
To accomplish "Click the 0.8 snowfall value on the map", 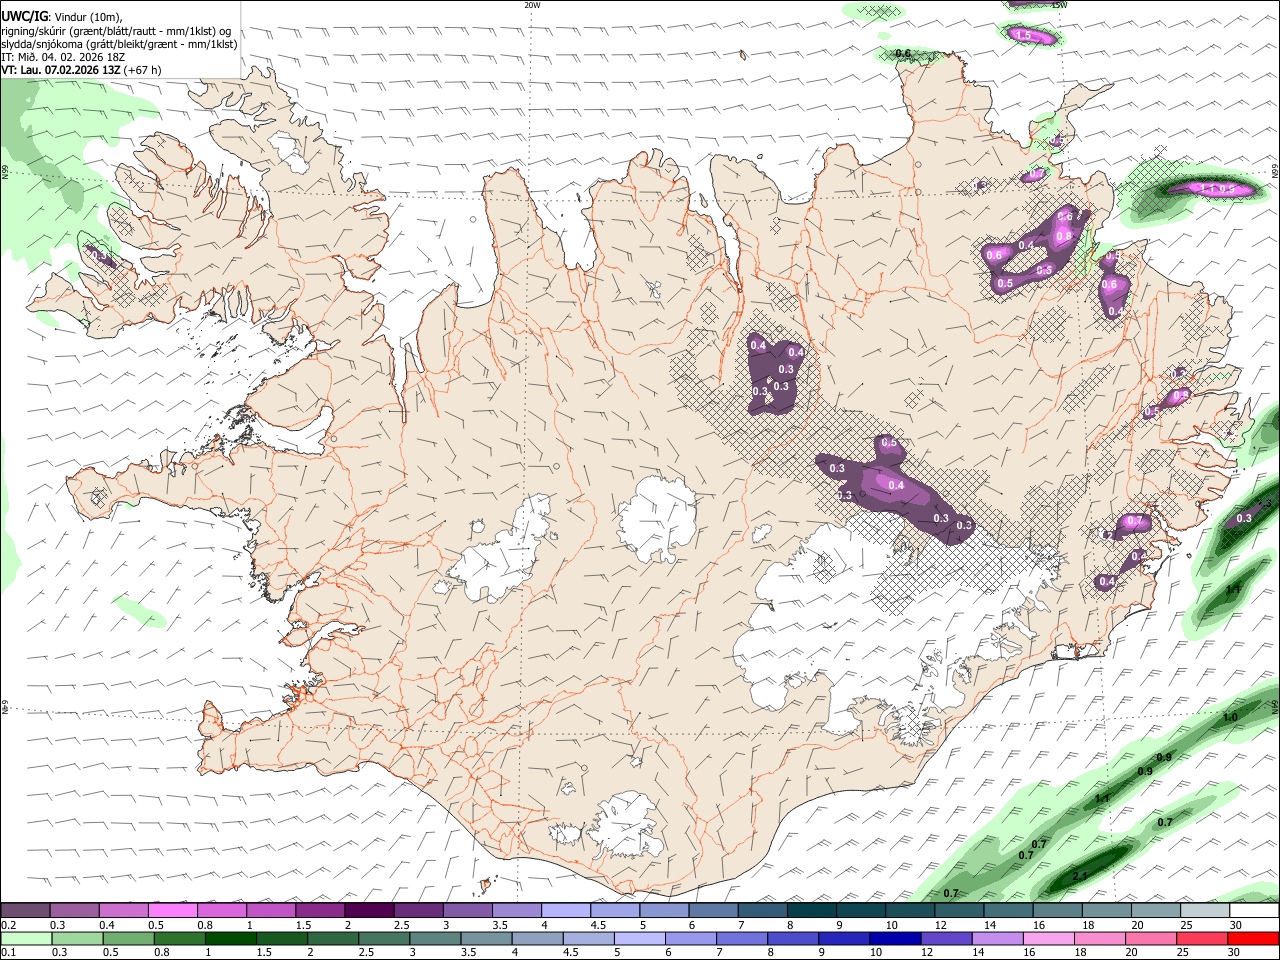I will coord(1063,236).
